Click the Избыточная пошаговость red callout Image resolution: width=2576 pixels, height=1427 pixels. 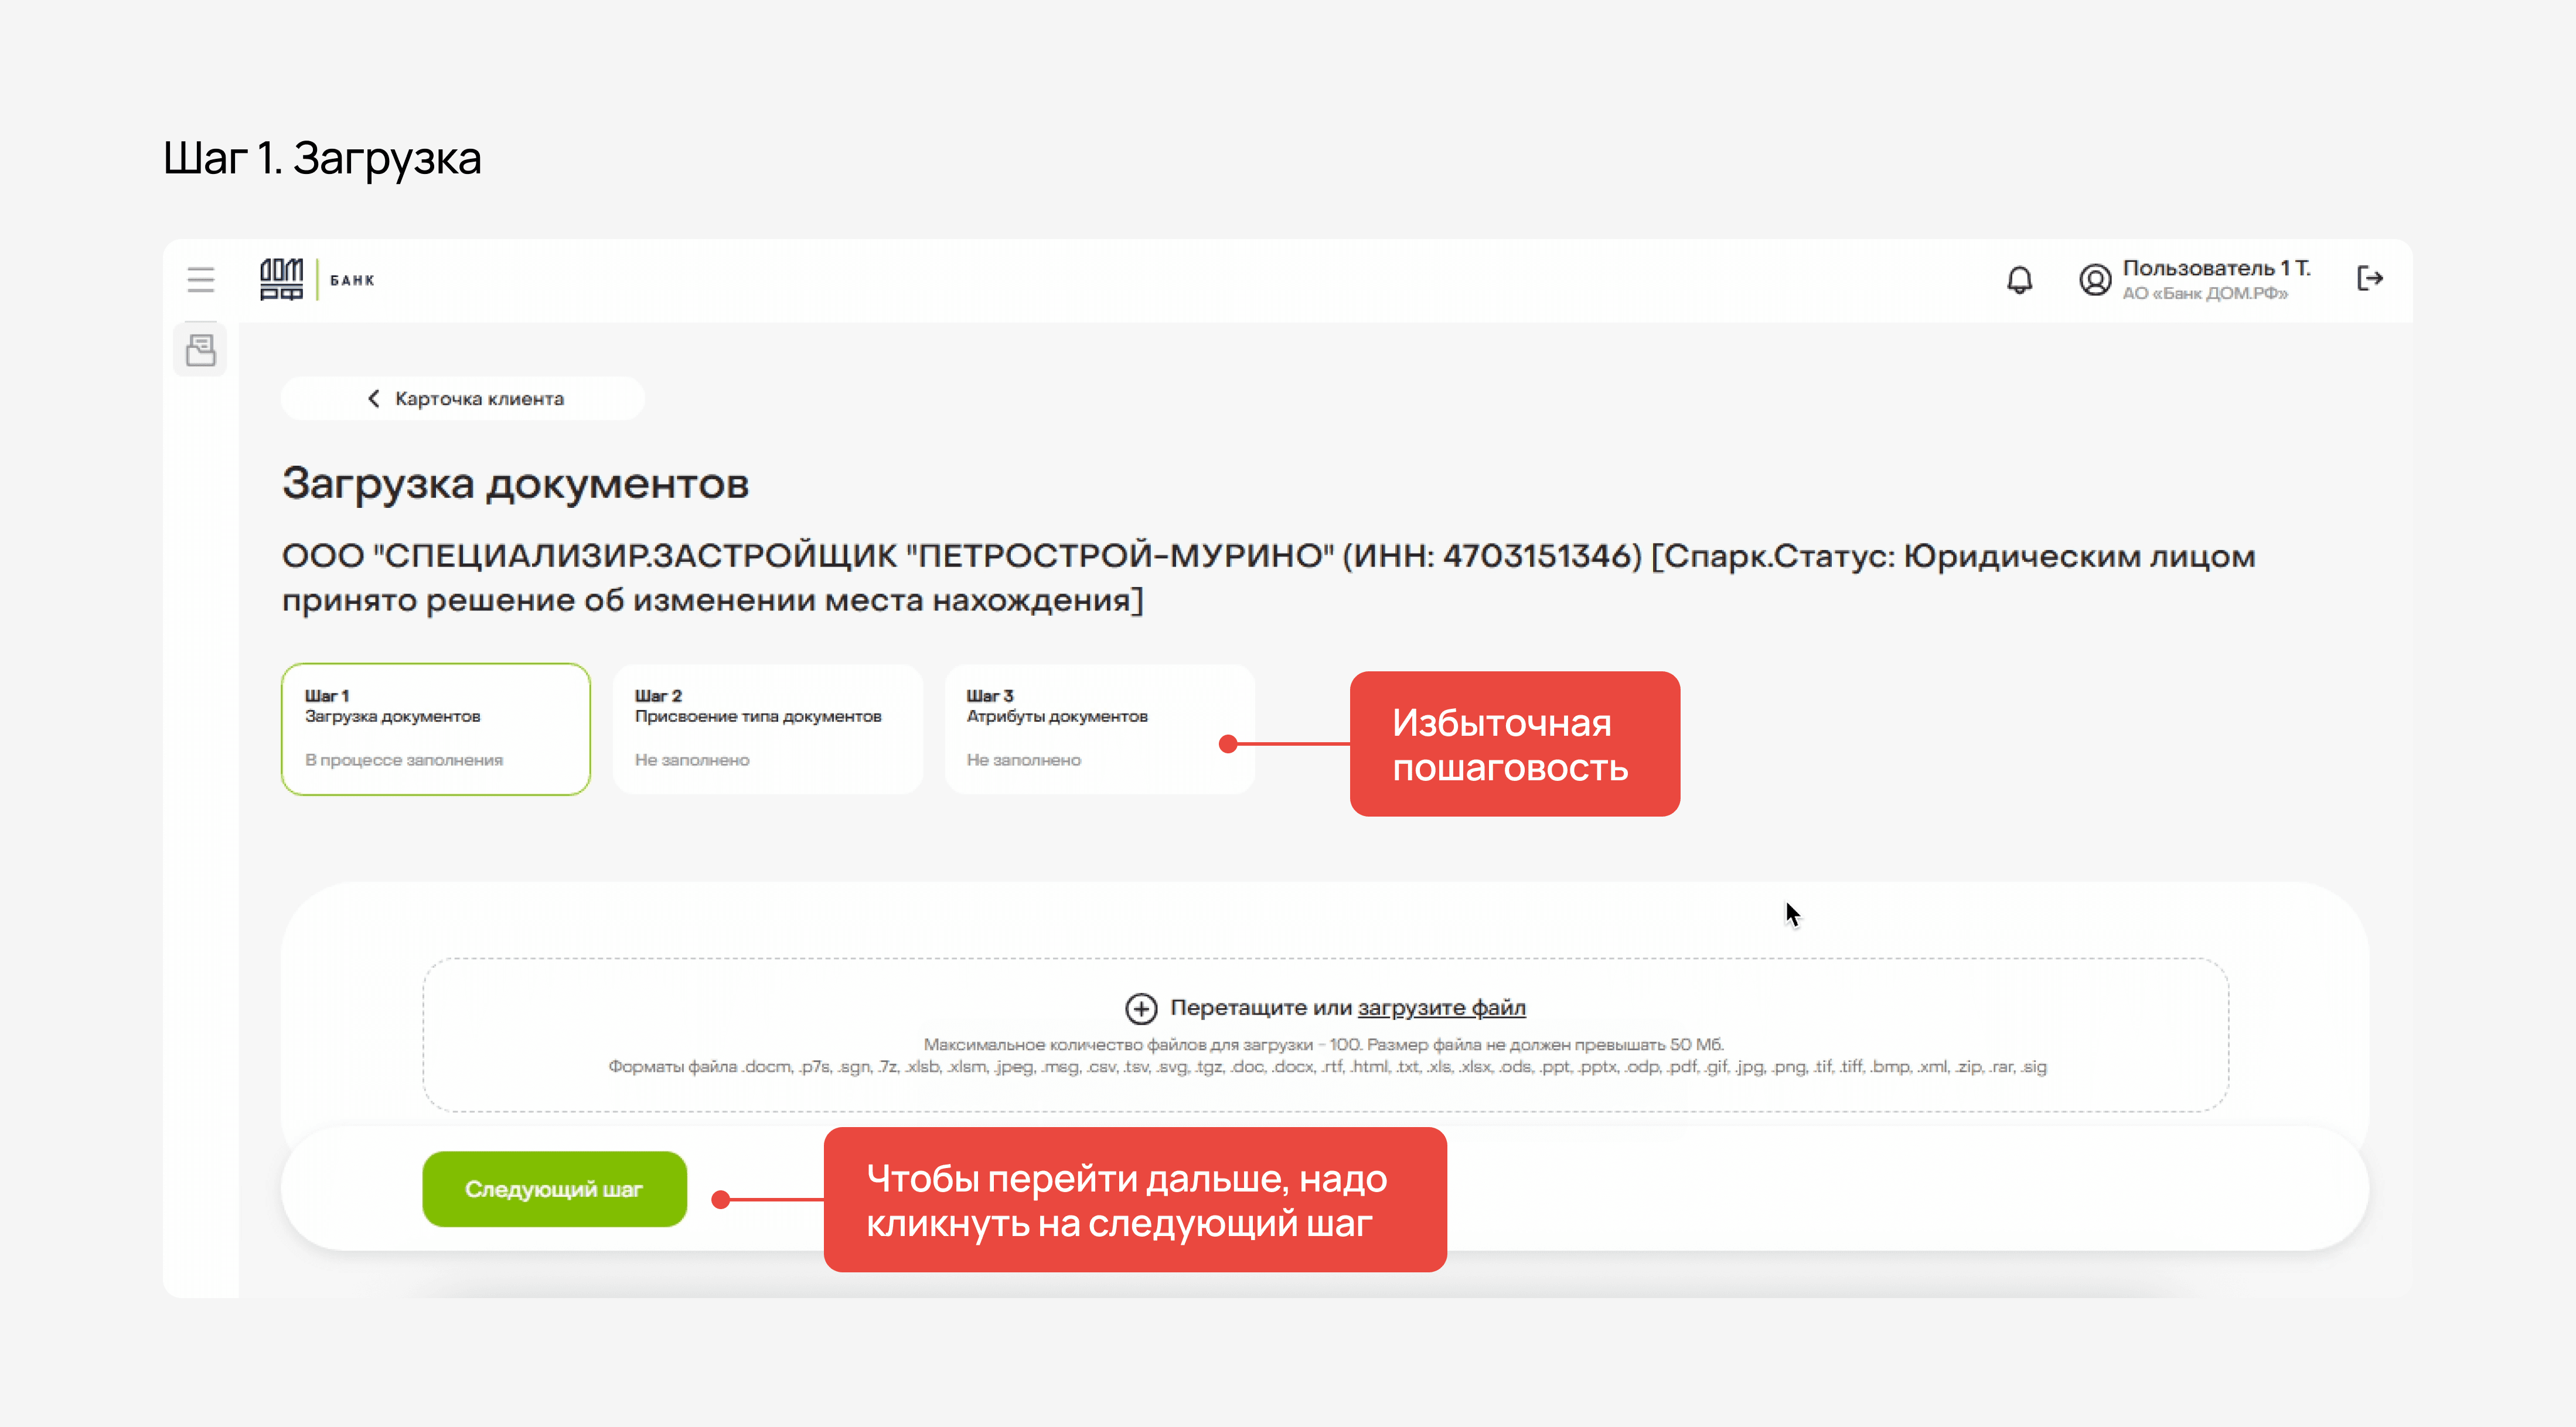tap(1514, 744)
